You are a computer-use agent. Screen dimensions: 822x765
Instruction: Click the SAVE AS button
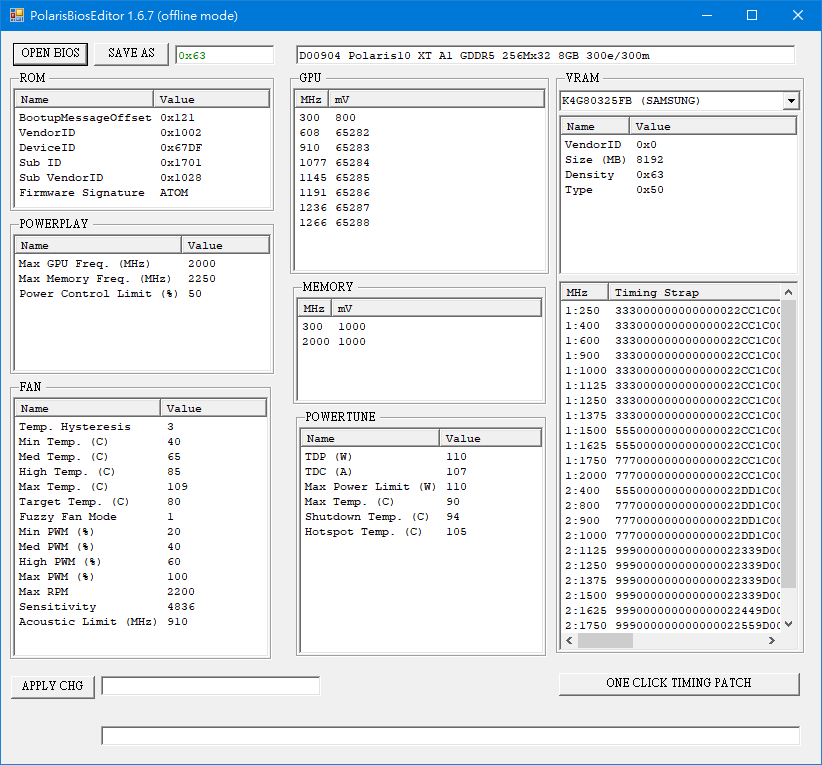click(131, 53)
